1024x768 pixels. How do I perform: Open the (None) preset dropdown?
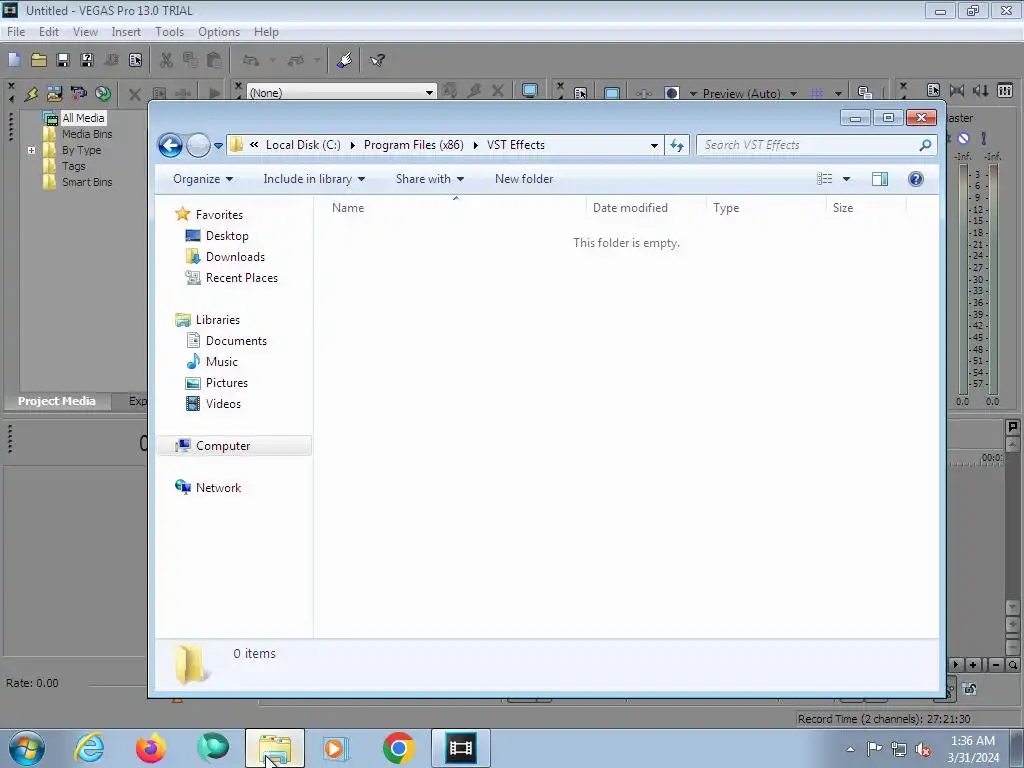click(x=429, y=92)
